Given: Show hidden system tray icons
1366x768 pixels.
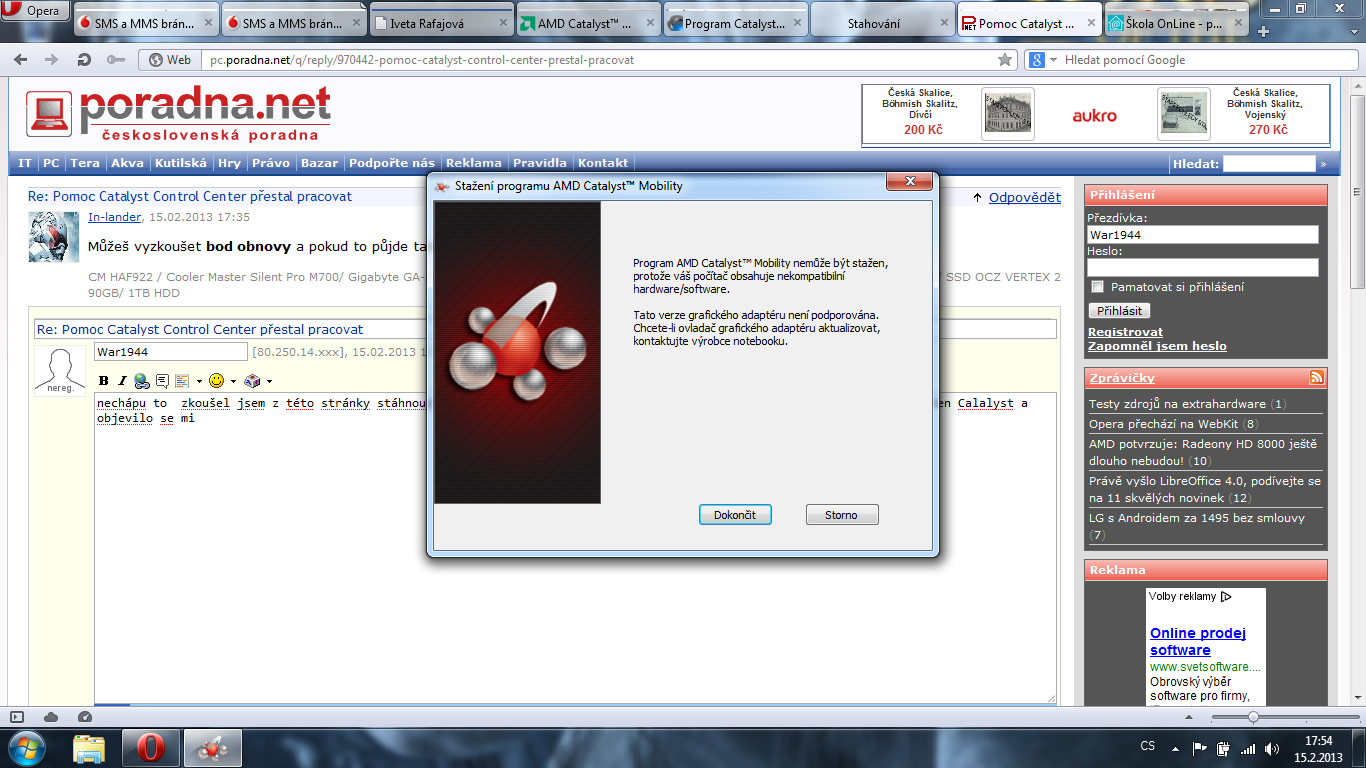Looking at the screenshot, I should coord(1174,748).
